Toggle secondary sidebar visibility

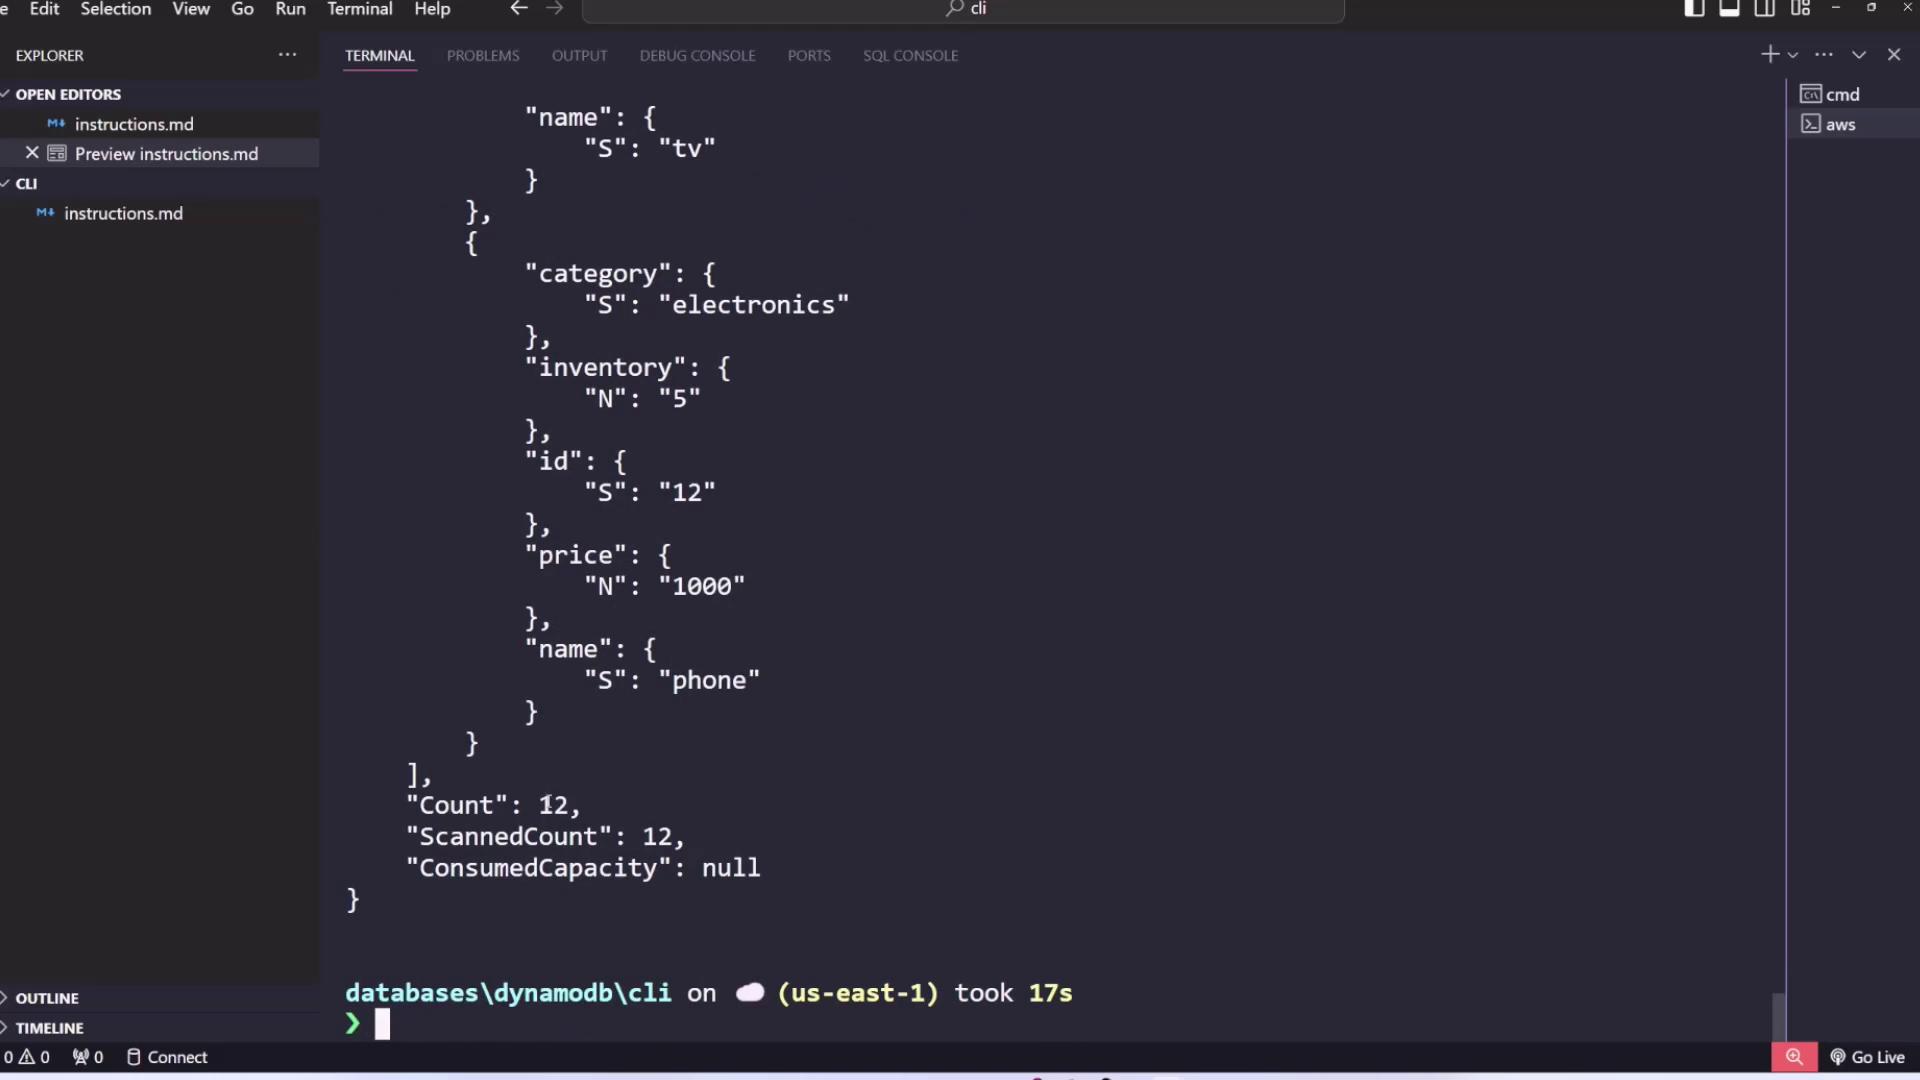click(1765, 9)
